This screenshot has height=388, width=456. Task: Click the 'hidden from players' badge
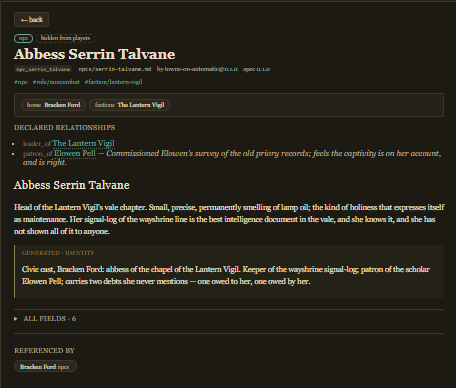(x=65, y=38)
